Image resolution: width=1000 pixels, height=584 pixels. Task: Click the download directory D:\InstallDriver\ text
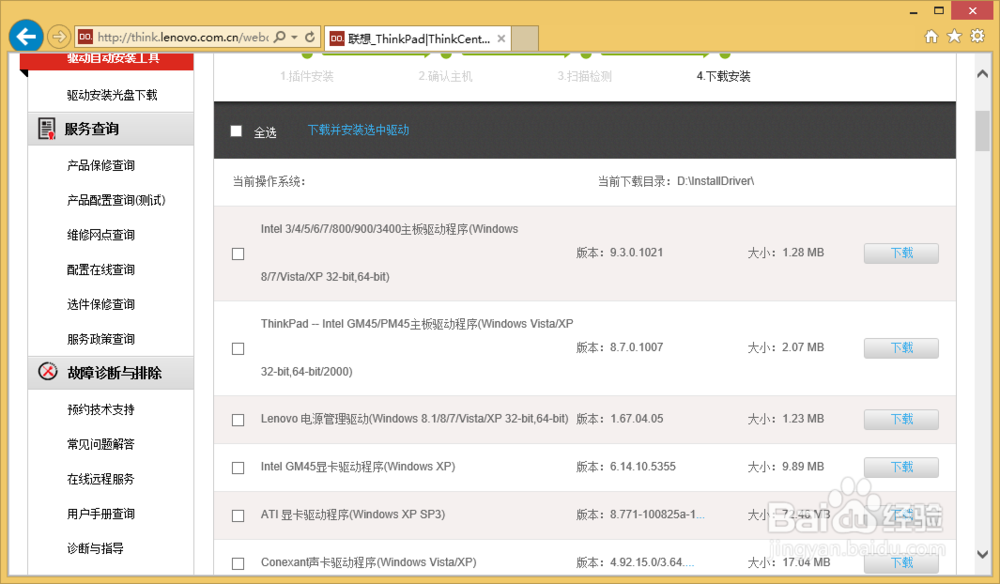tap(716, 181)
